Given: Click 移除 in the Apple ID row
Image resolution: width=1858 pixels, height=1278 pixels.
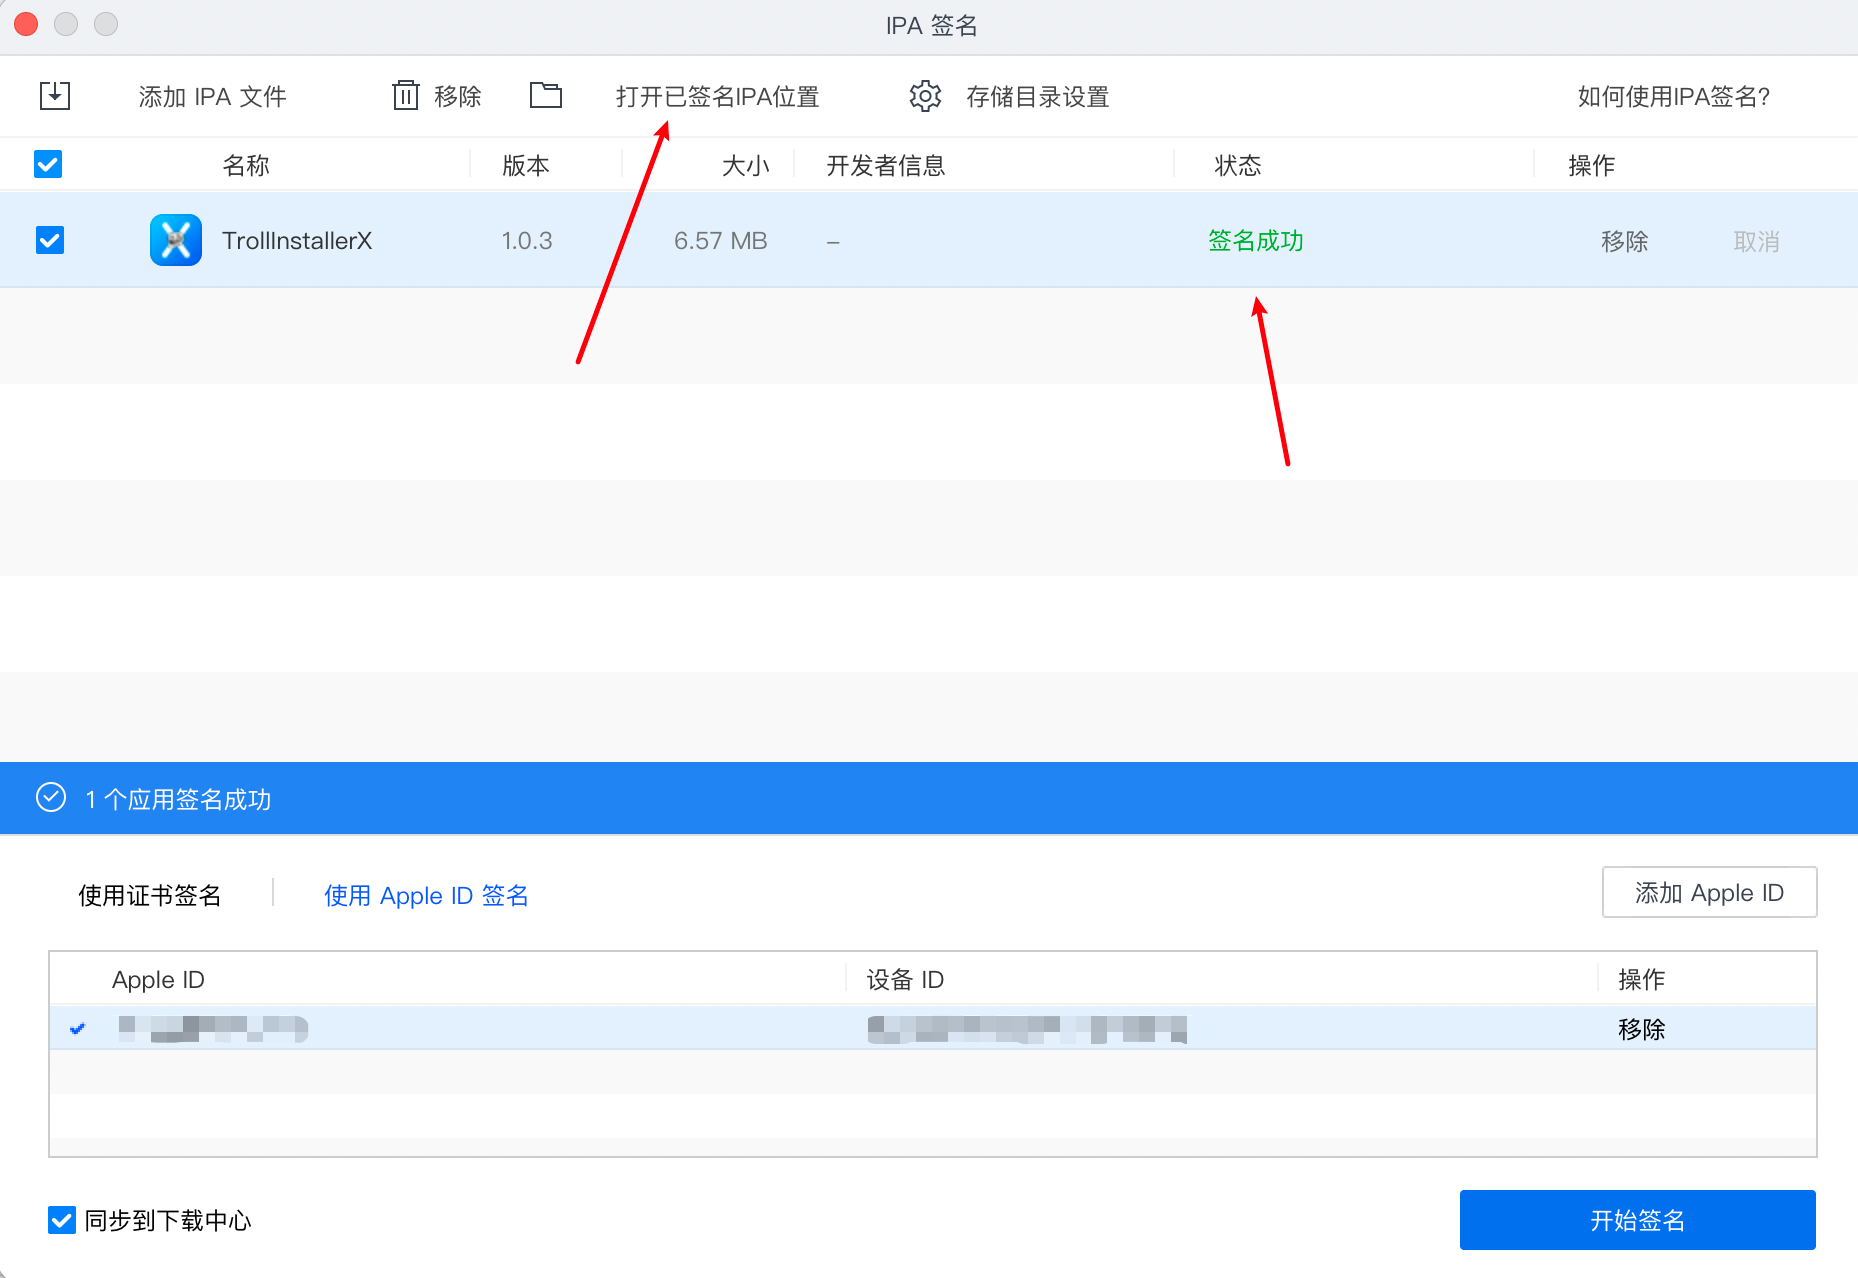Looking at the screenshot, I should point(1642,1029).
